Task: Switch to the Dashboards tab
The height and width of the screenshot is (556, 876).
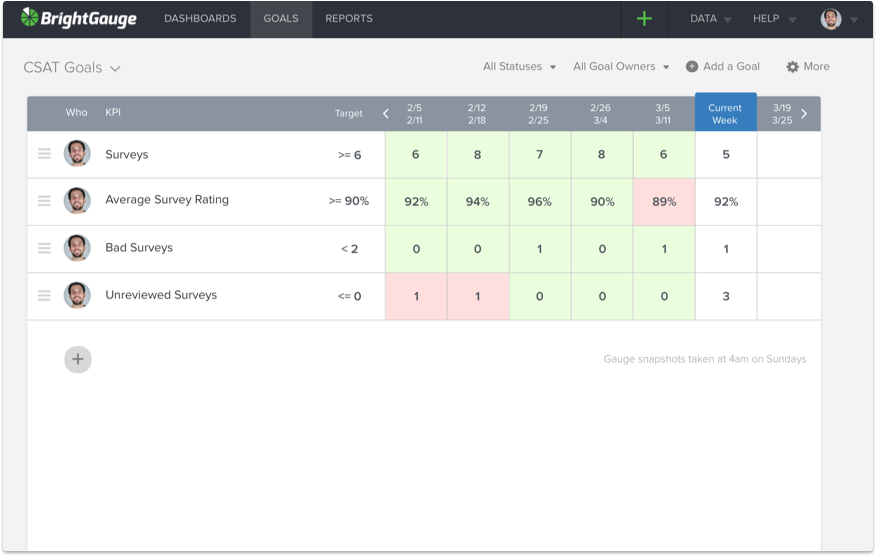Action: tap(200, 19)
